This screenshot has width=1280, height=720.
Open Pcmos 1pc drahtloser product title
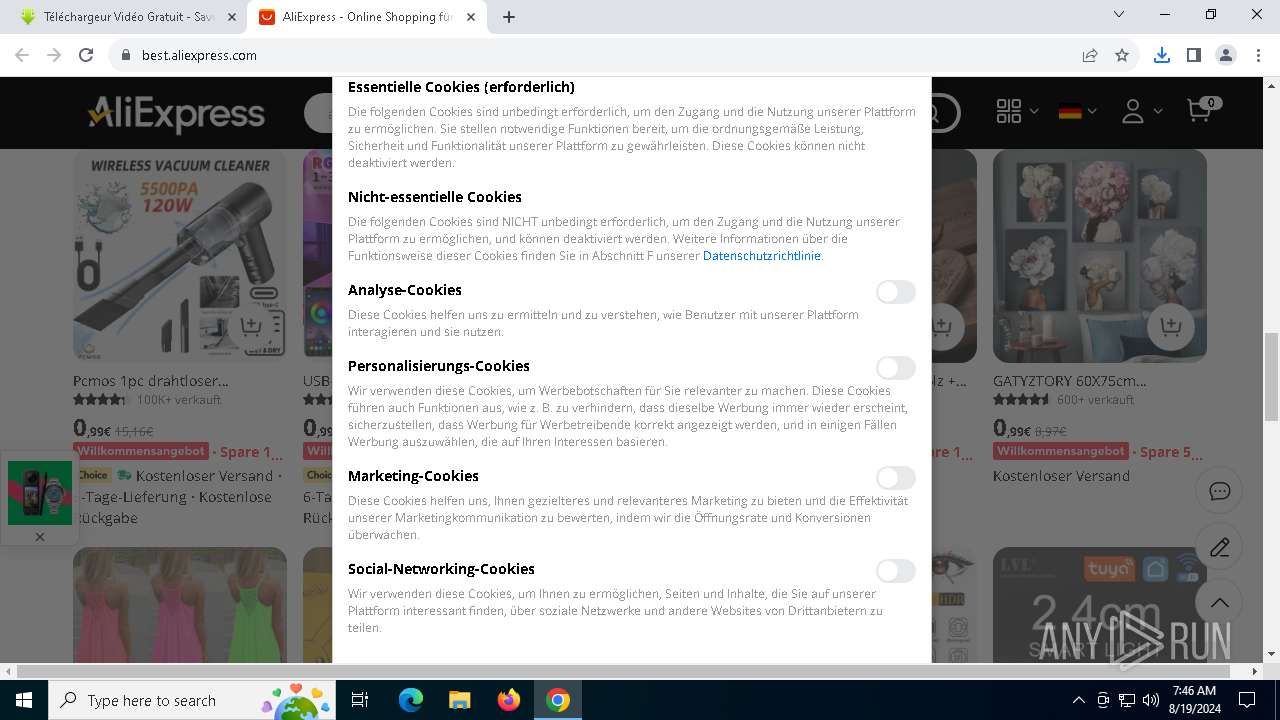click(151, 381)
